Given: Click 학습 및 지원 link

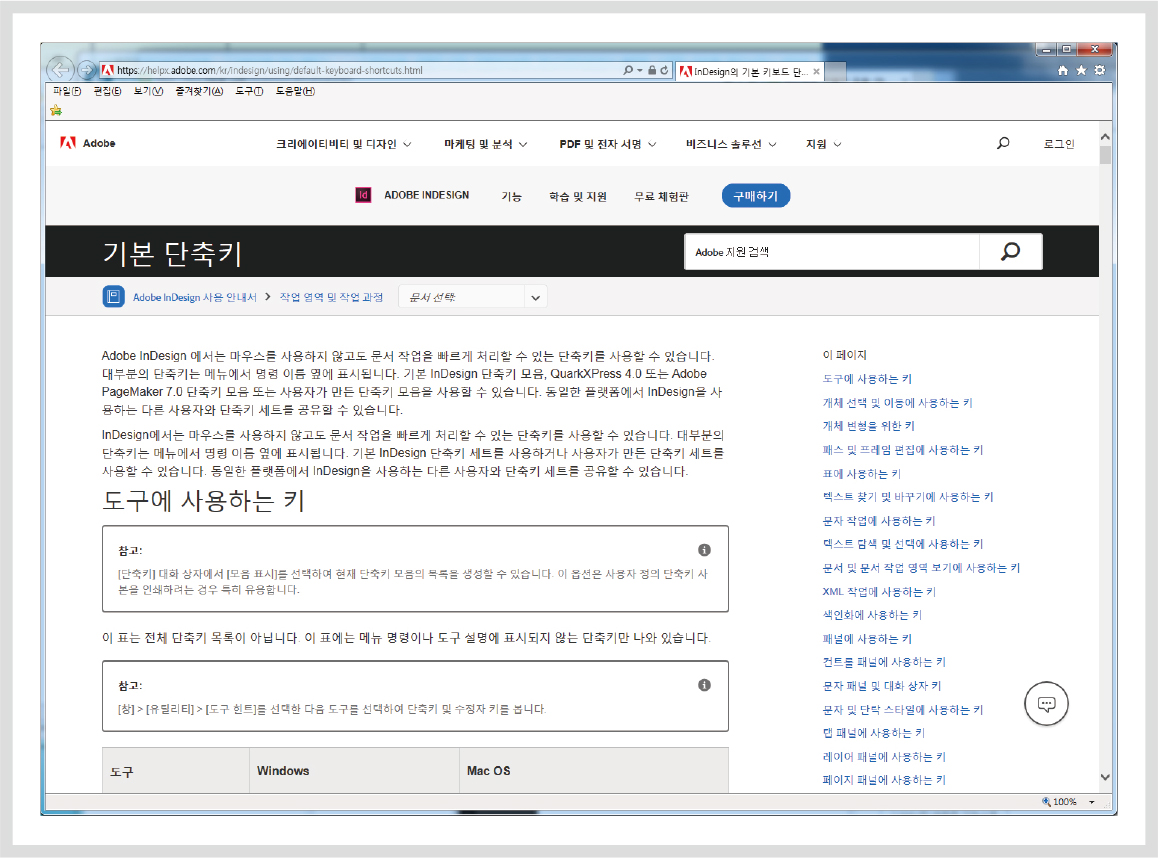Looking at the screenshot, I should pos(578,196).
